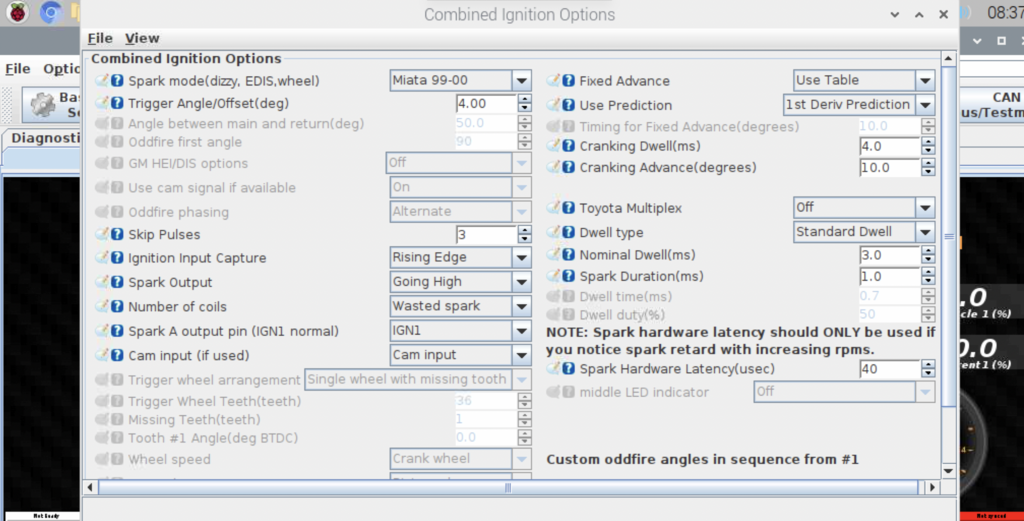1024x521 pixels.
Task: Click CAN bus/Testmodes button in background window
Action: click(991, 104)
